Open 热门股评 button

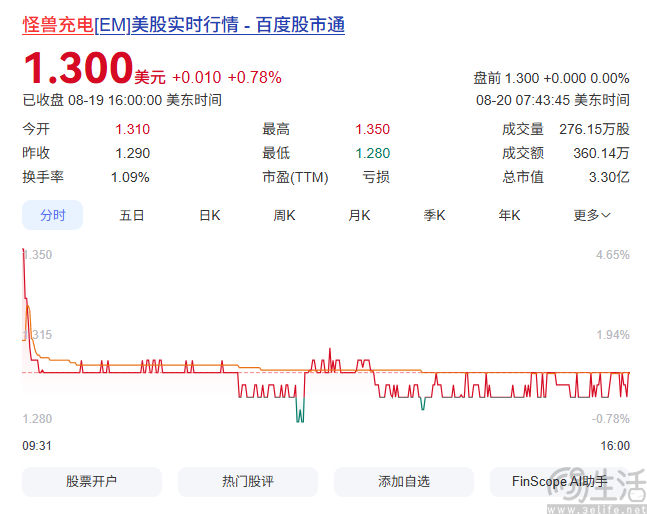(x=248, y=481)
